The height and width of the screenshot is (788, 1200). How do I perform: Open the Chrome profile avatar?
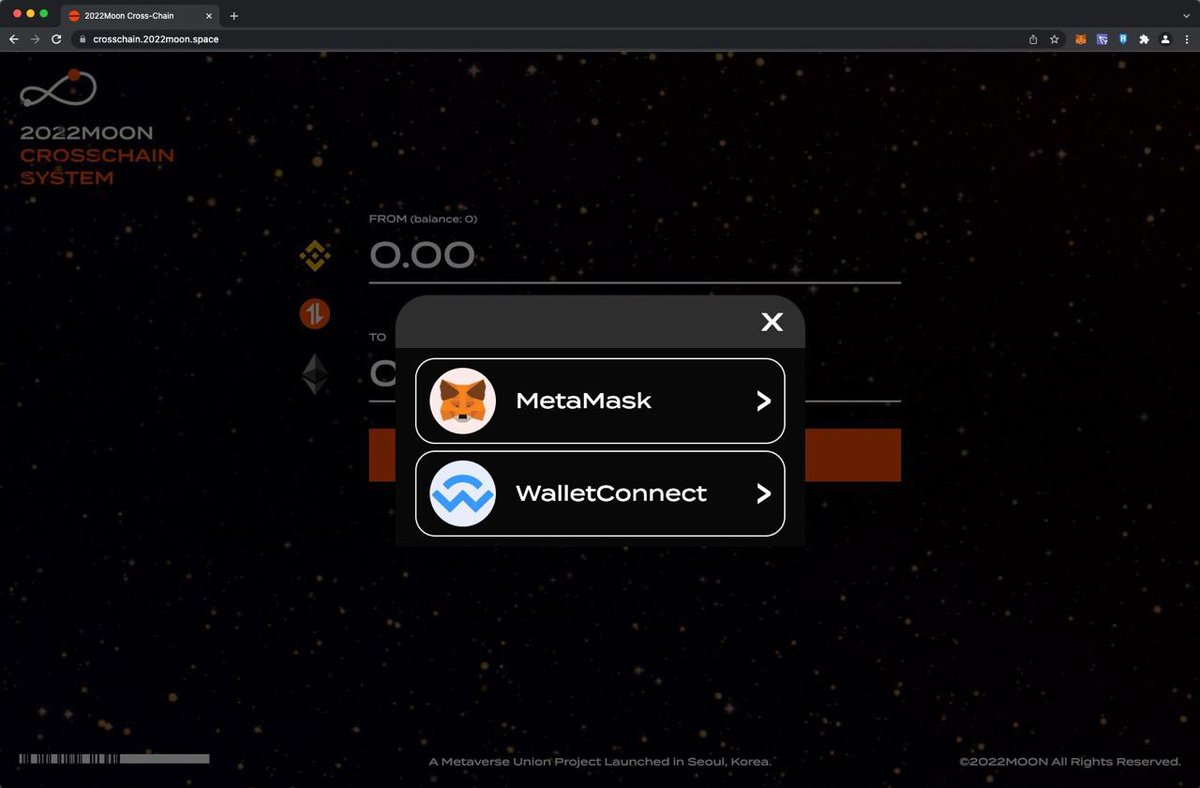(1165, 39)
